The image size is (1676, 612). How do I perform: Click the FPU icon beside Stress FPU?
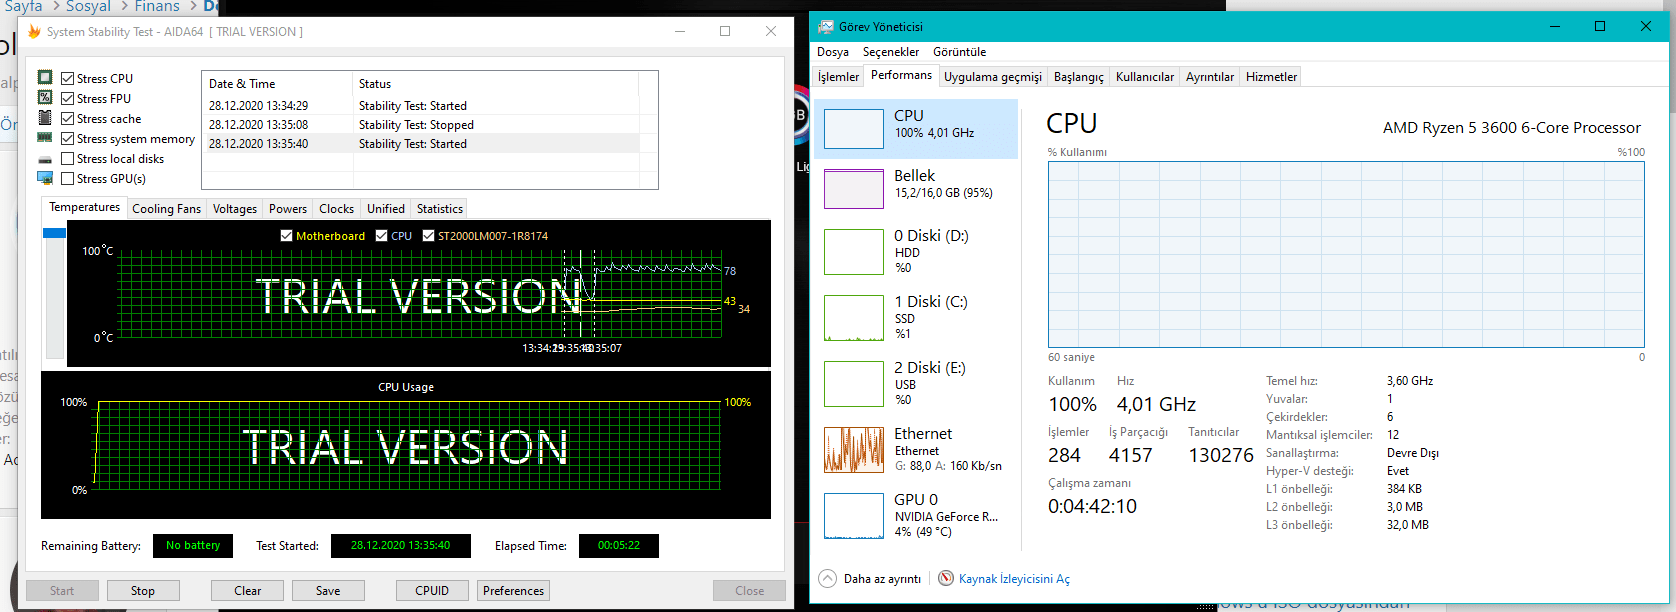(x=45, y=97)
